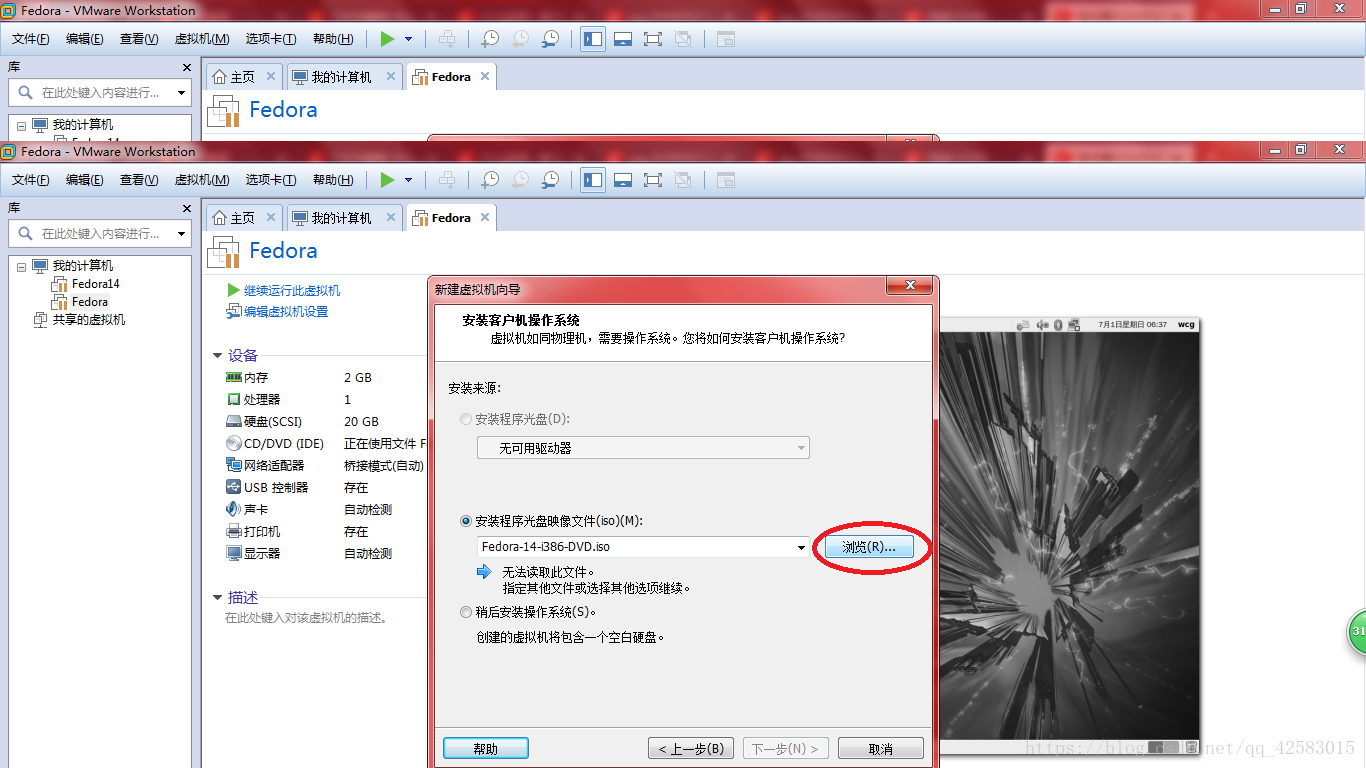
Task: Click full screen icon in background window toolbar
Action: click(653, 39)
